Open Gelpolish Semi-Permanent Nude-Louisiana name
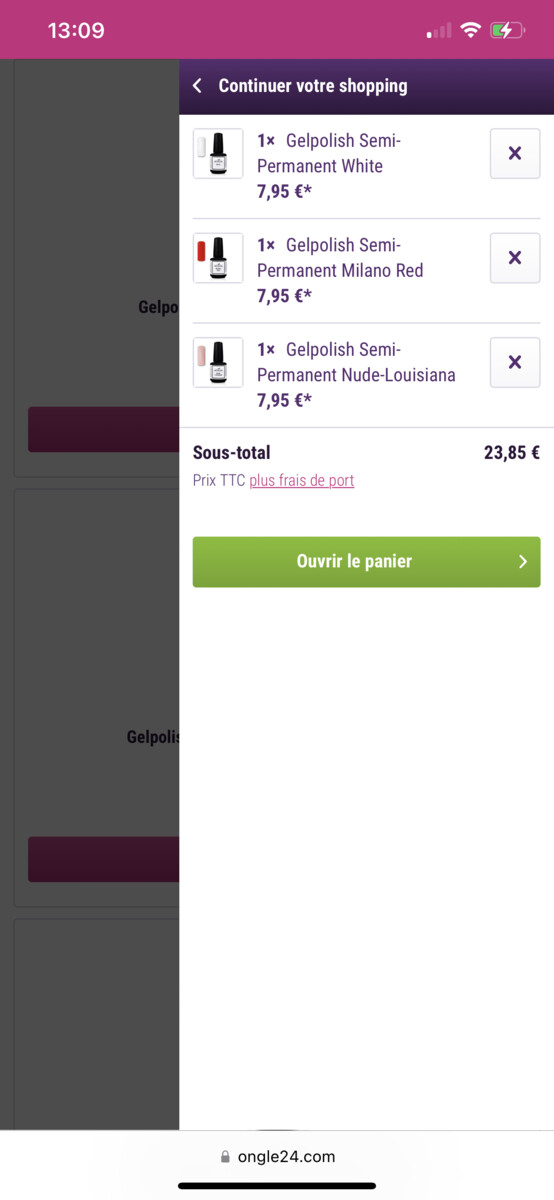Screen dimensions: 554x1200 [356, 362]
